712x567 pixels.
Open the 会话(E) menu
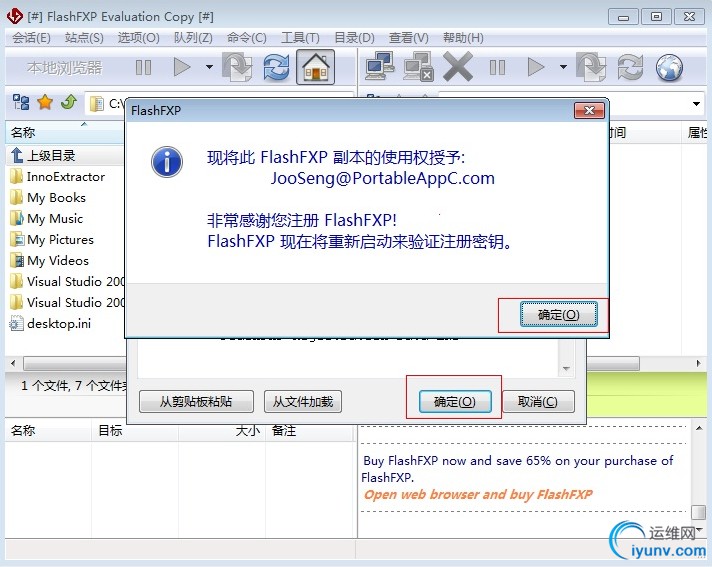click(31, 38)
